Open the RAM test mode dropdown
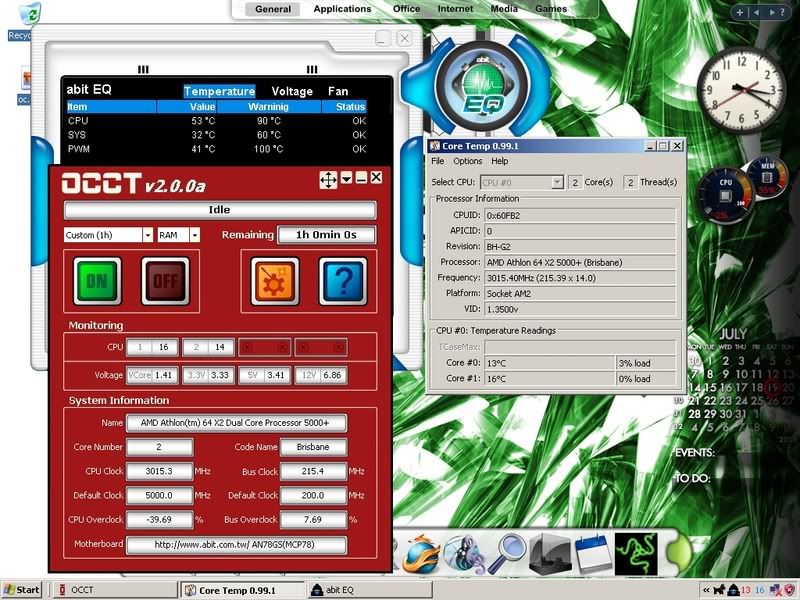 (x=194, y=235)
